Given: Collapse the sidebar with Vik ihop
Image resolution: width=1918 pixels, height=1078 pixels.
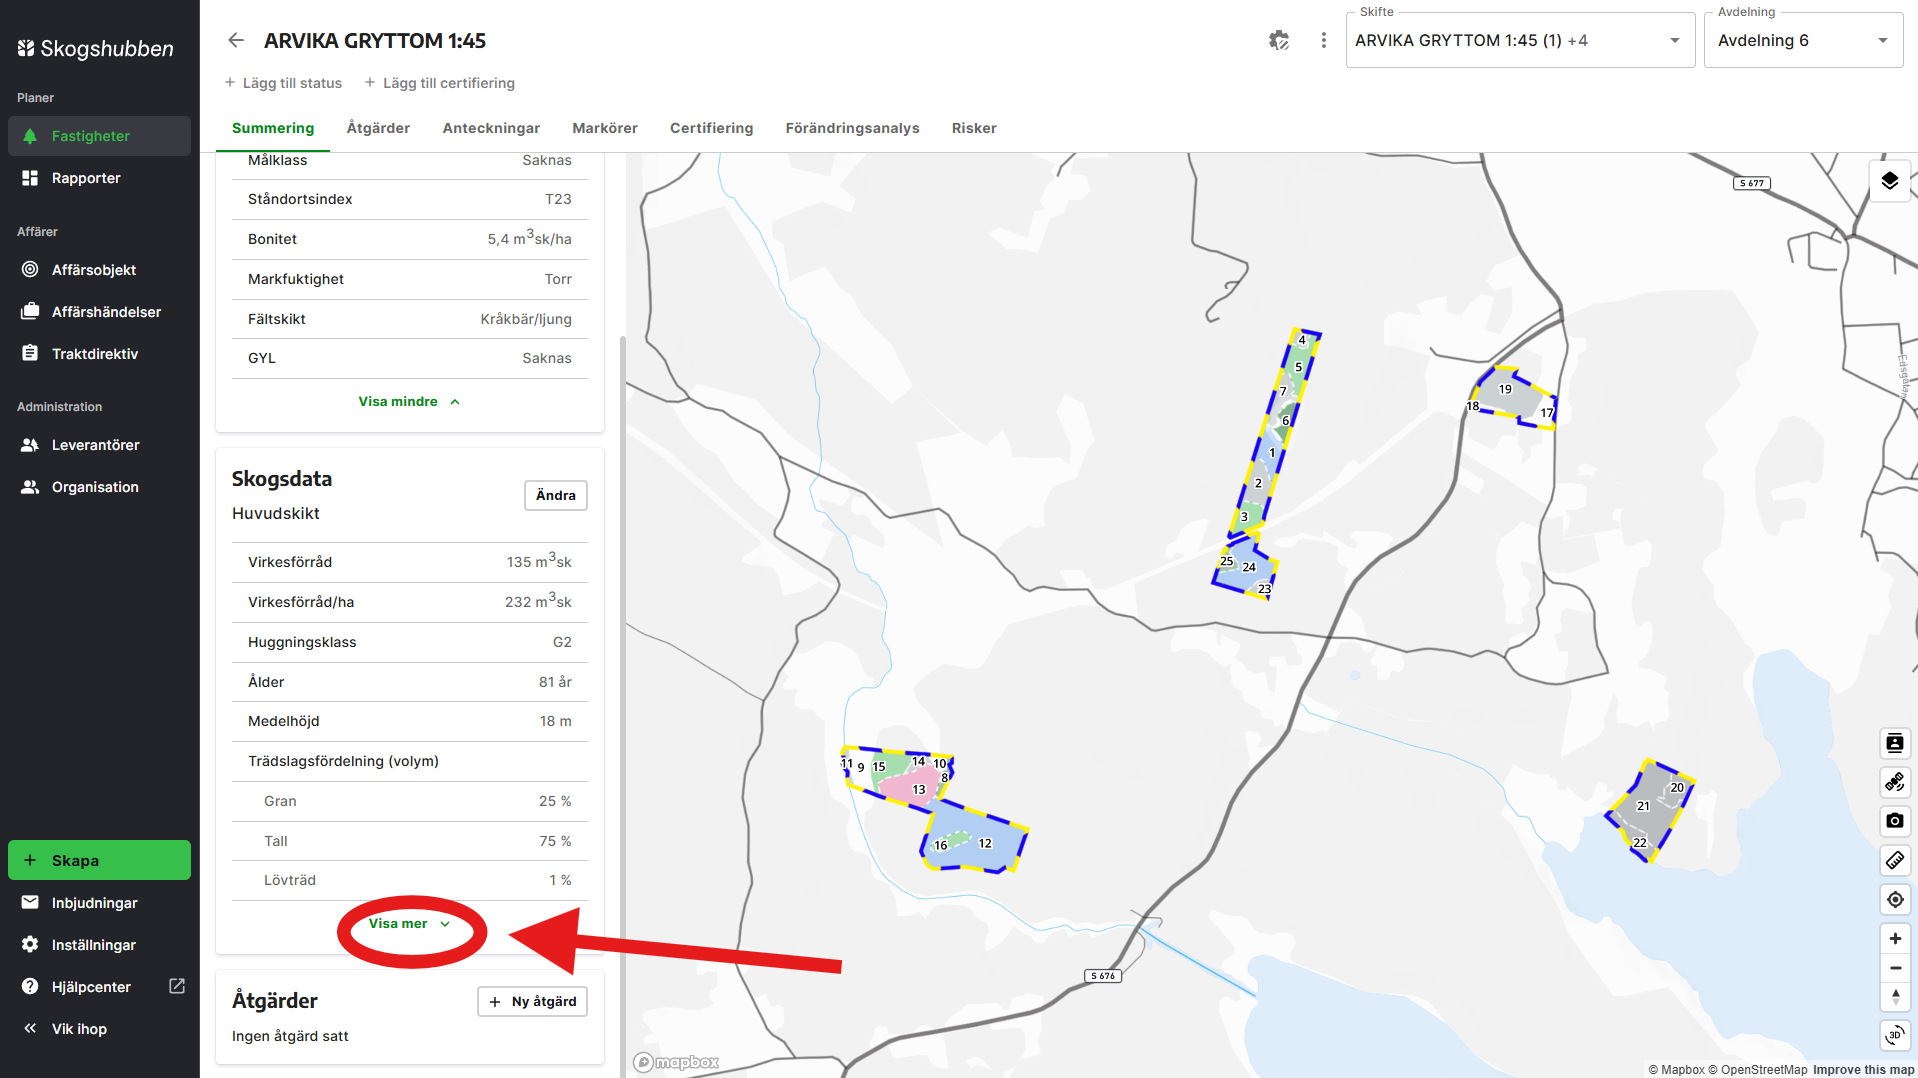Looking at the screenshot, I should click(99, 1029).
